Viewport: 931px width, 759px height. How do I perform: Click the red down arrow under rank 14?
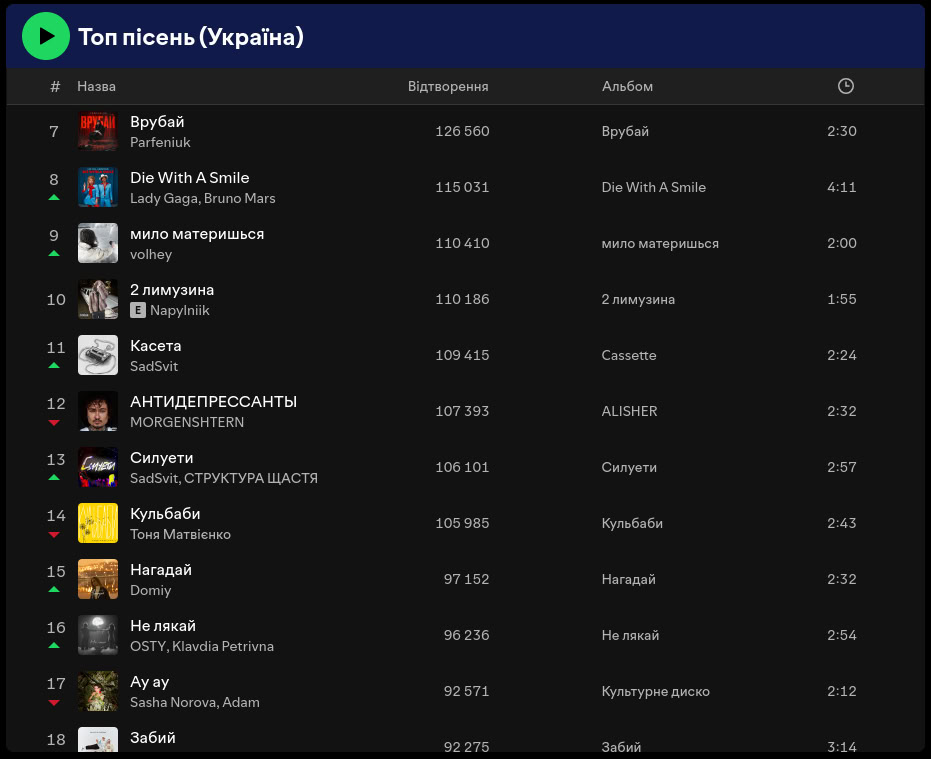tap(54, 535)
